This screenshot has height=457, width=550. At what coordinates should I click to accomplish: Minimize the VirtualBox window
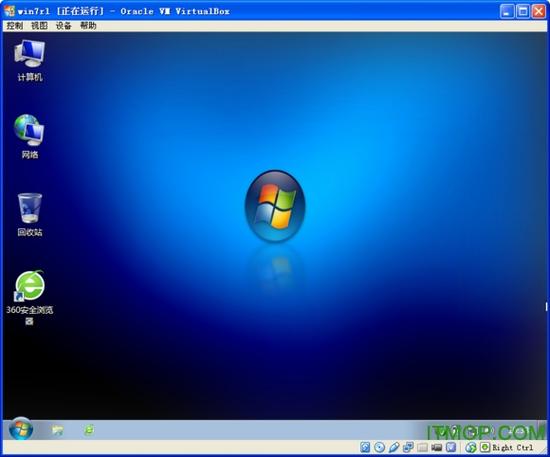coord(507,11)
